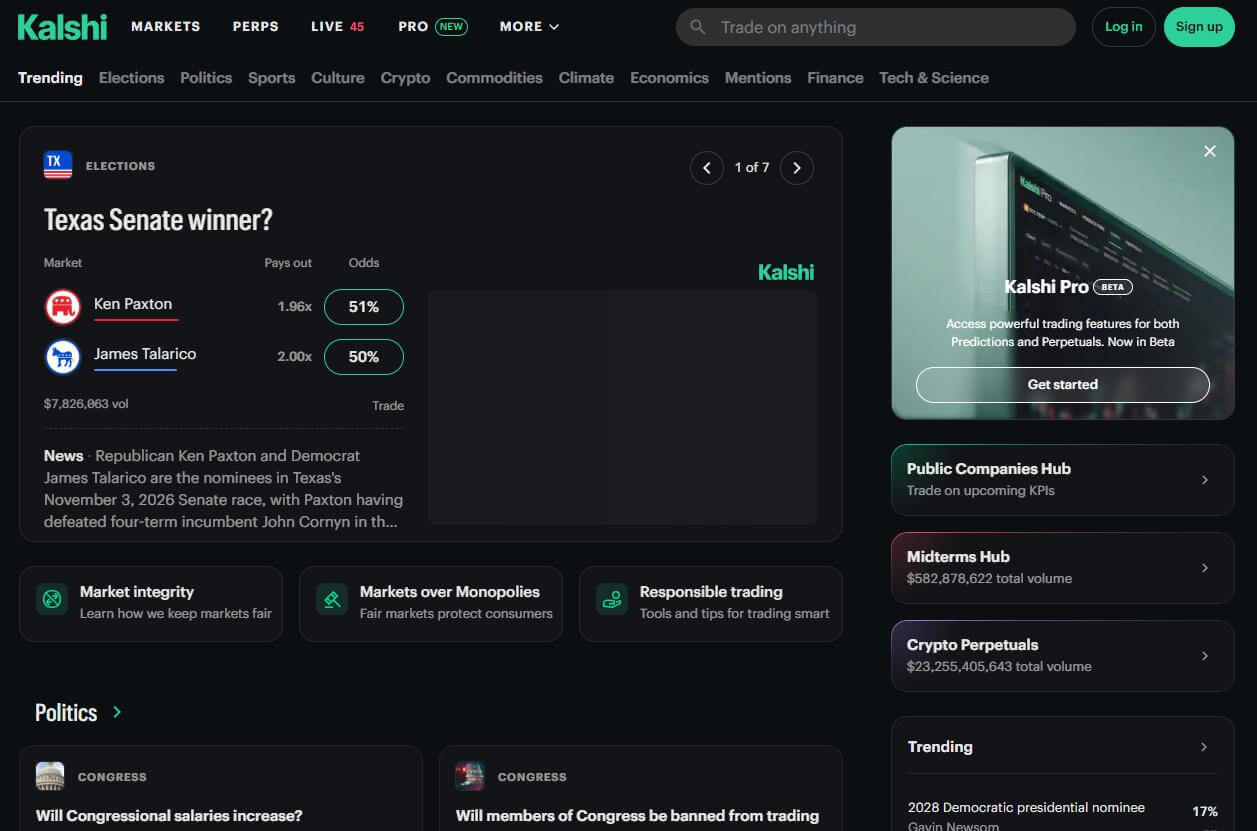Select the Climate category tab
The width and height of the screenshot is (1257, 831).
[x=586, y=78]
